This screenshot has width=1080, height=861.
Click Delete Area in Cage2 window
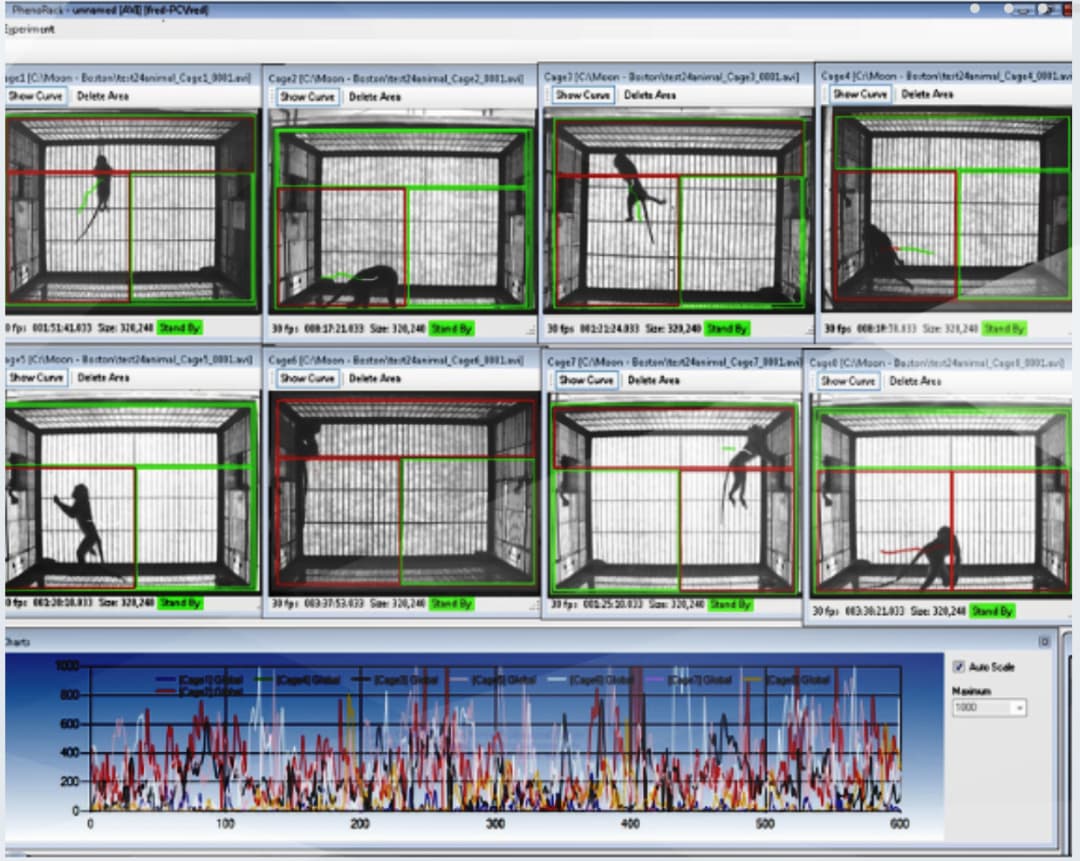[x=377, y=97]
